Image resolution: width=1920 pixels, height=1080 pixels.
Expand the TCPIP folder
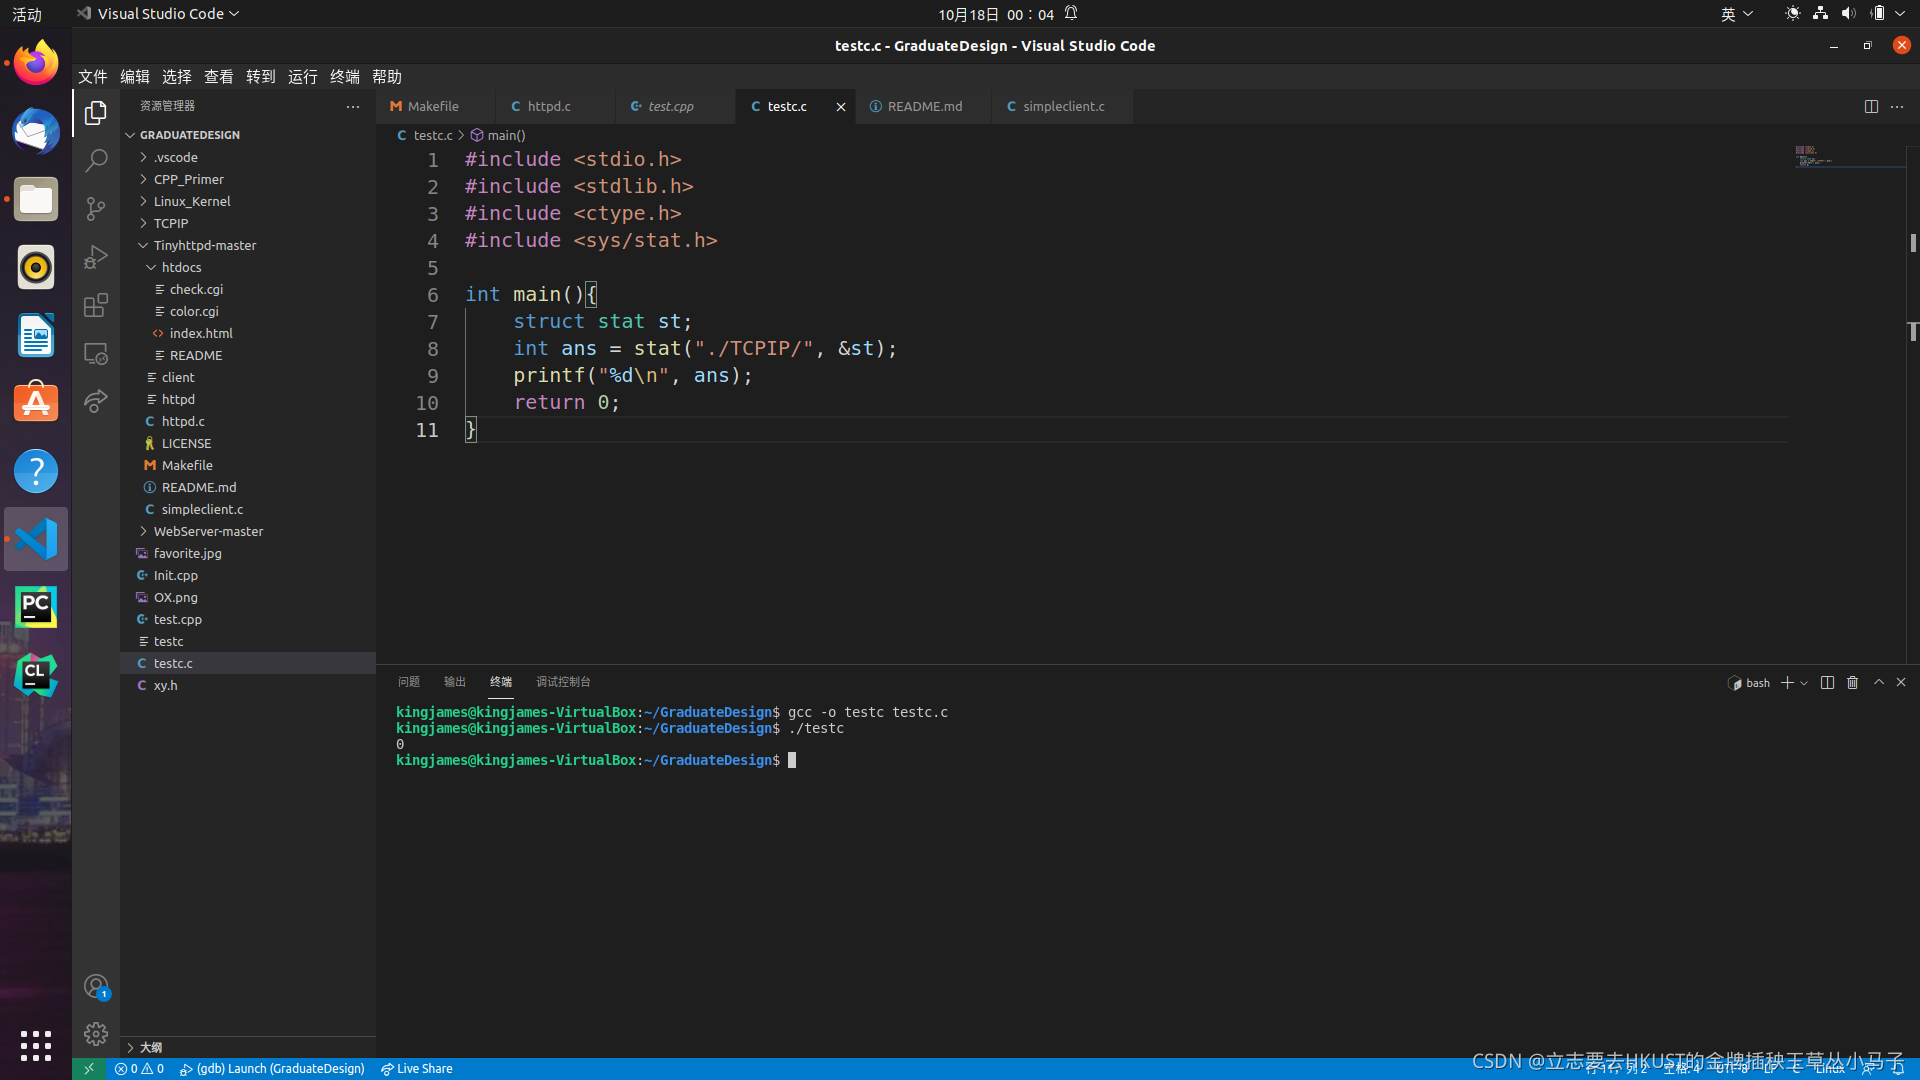[x=247, y=223]
